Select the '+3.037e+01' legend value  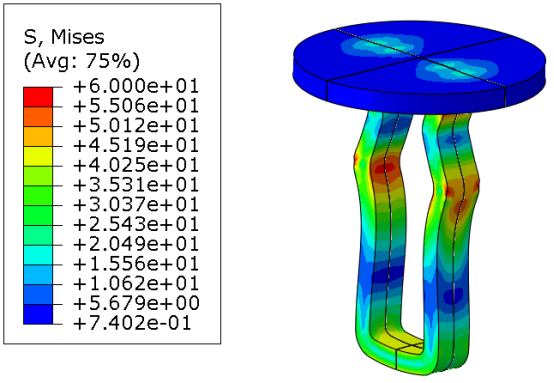click(136, 205)
